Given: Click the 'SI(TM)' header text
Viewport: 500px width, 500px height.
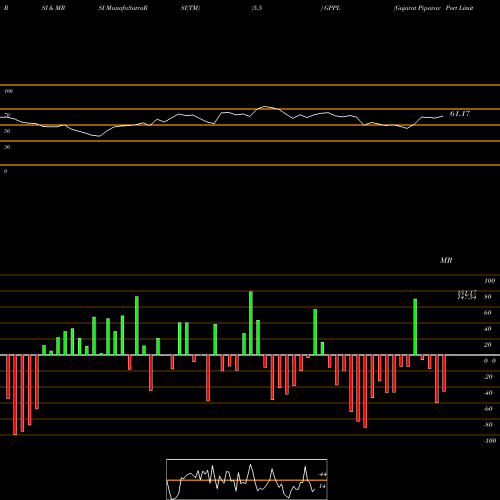Looking at the screenshot, I should 190,8.
